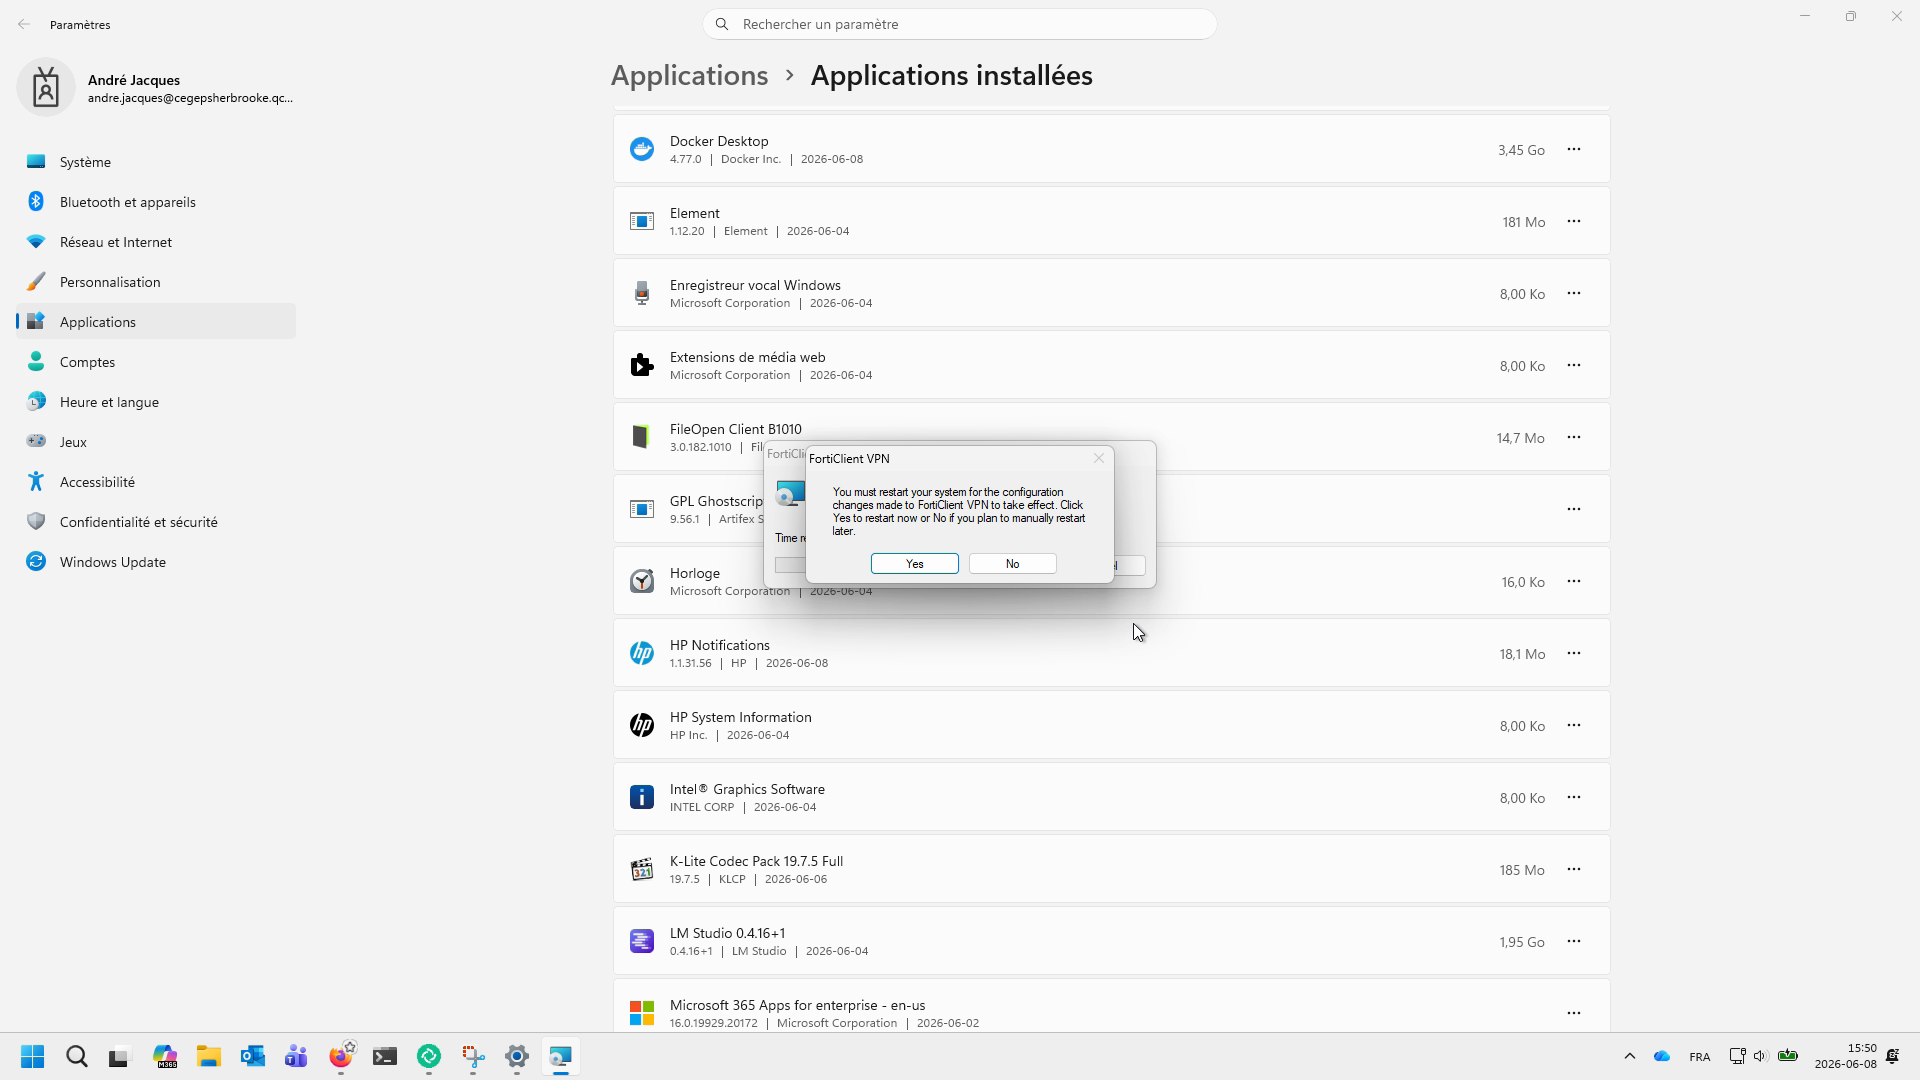Image resolution: width=1920 pixels, height=1080 pixels.
Task: Select Applications in the sidebar
Action: (156, 322)
